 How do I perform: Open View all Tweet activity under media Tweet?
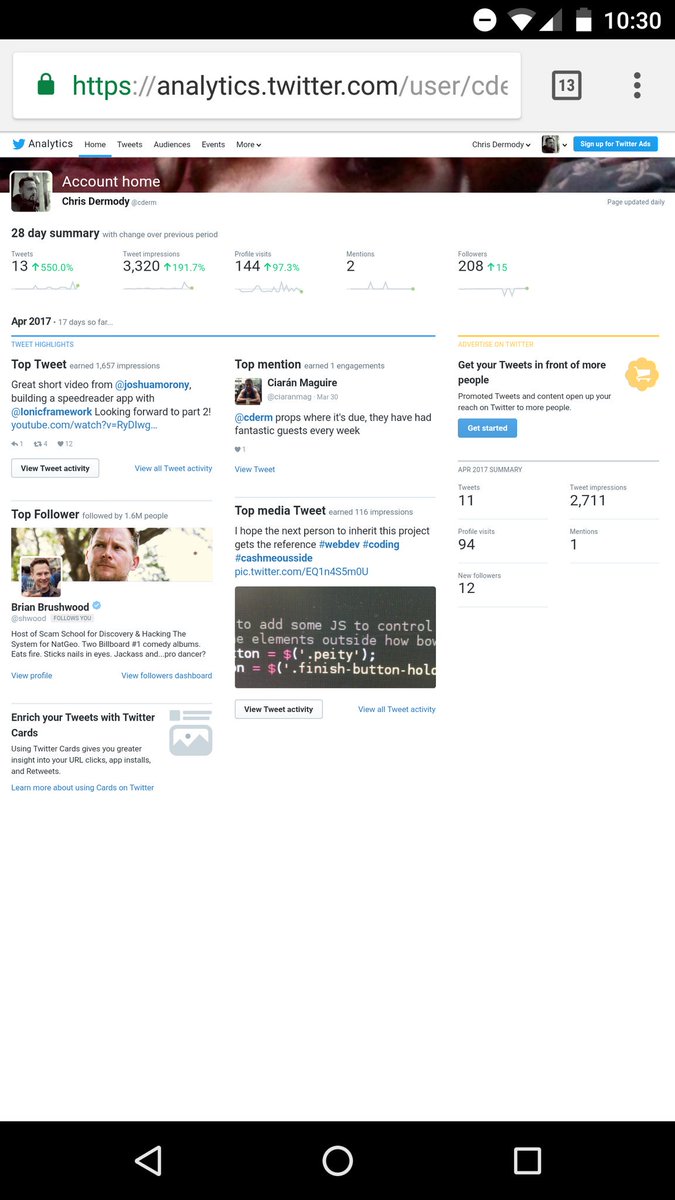(x=397, y=709)
